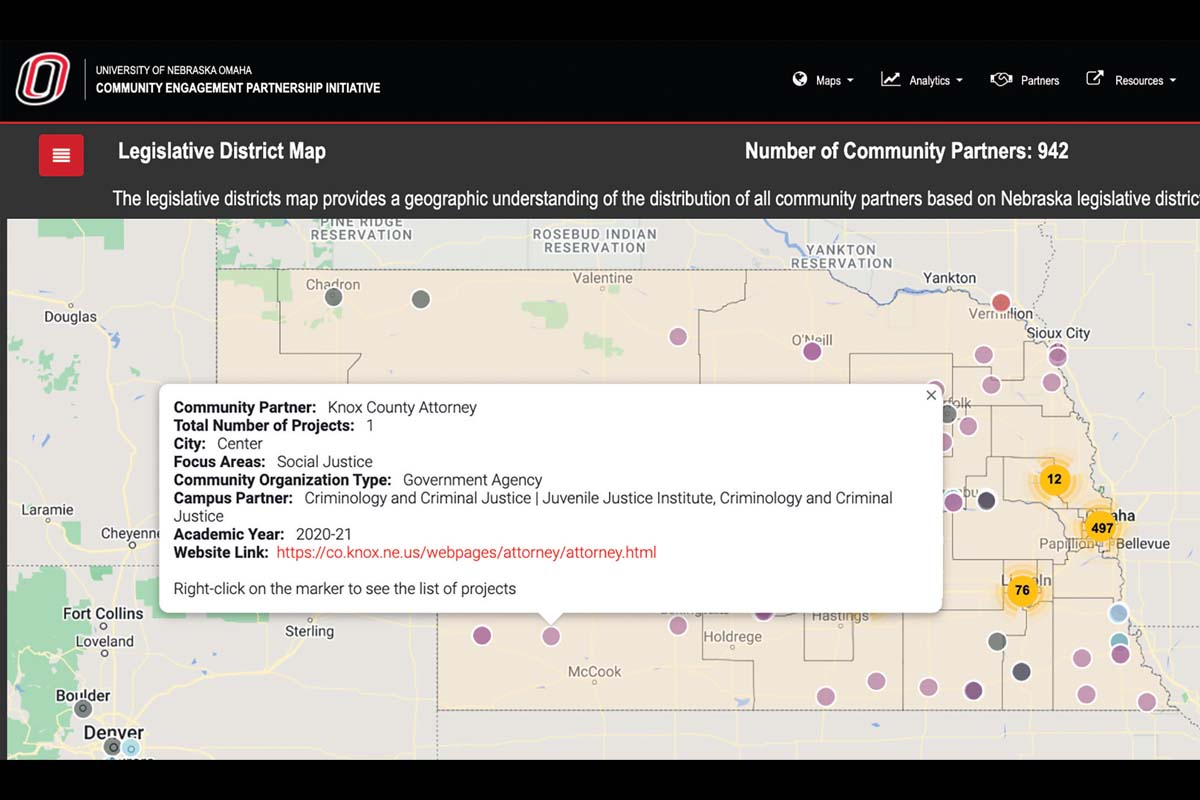1200x800 pixels.
Task: Click the cluster marker labeled 497
Action: [1101, 528]
